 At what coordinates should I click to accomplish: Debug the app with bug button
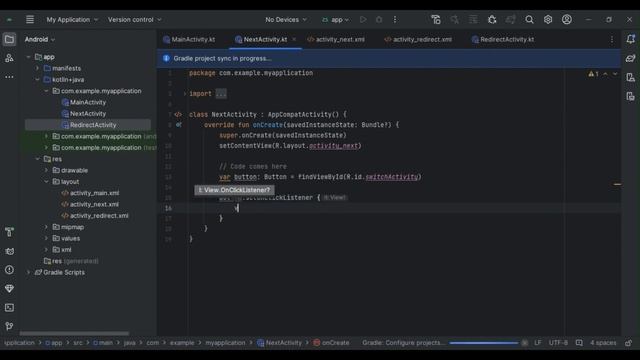379,20
